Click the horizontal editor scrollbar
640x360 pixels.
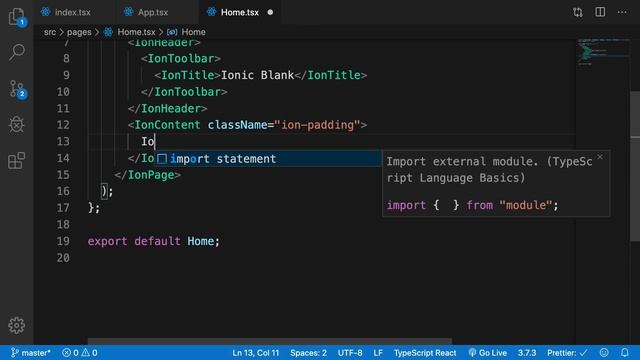tap(269, 341)
